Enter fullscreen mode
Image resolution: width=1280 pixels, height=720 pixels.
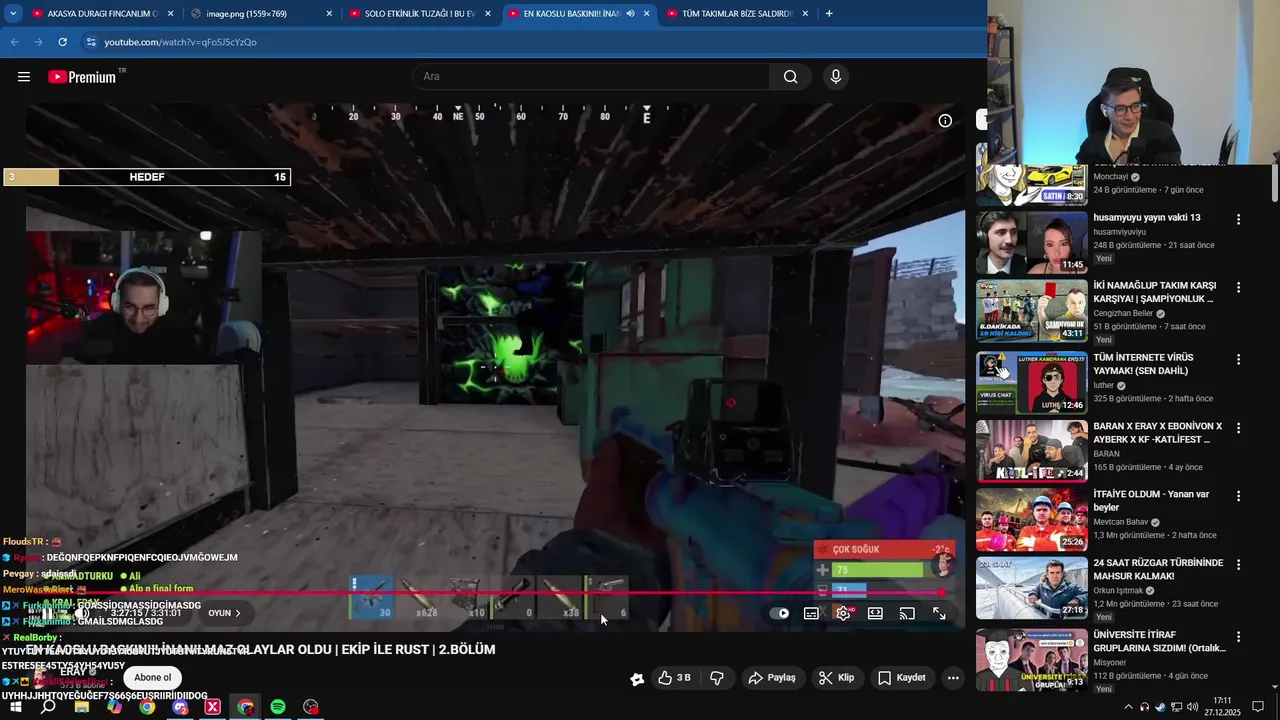pyautogui.click(x=939, y=613)
